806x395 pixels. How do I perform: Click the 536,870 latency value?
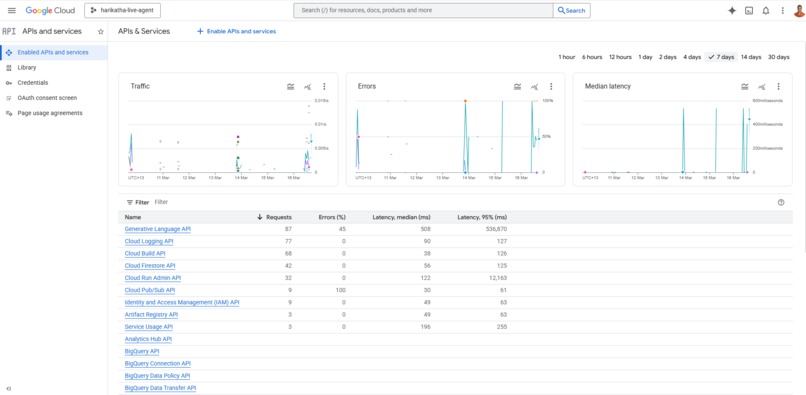click(x=497, y=229)
